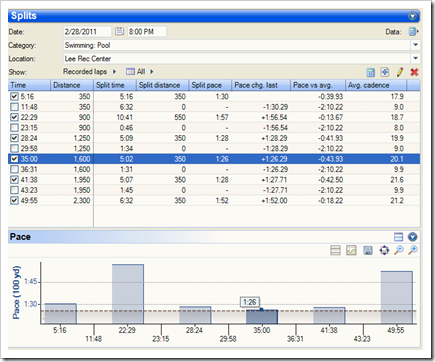Select the highlighted 35:00 chart bar
The image size is (435, 362).
tap(262, 317)
